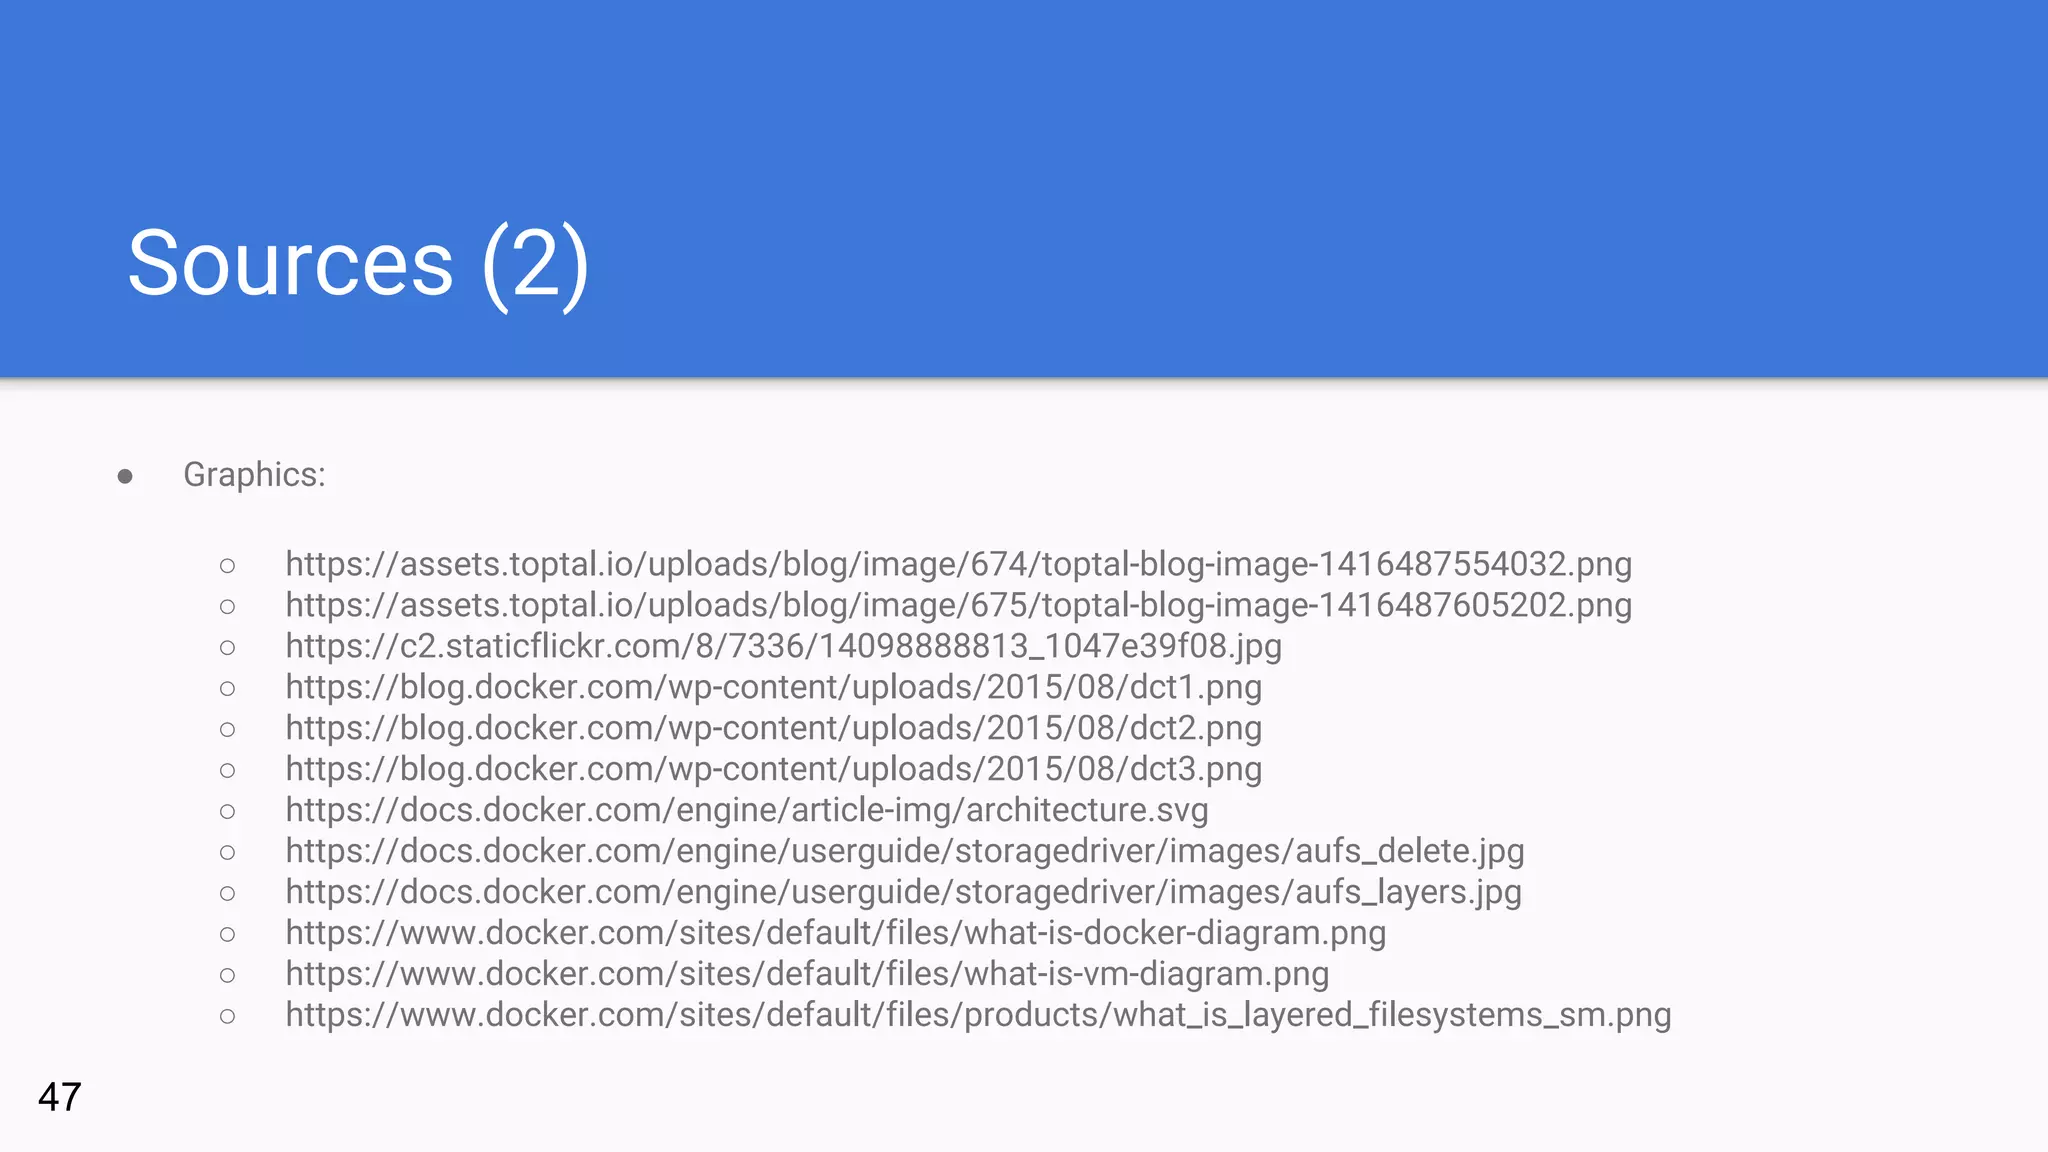Viewport: 2048px width, 1152px height.
Task: Click the hollow bullet before the layered_filesystems link
Action: pyautogui.click(x=227, y=1017)
